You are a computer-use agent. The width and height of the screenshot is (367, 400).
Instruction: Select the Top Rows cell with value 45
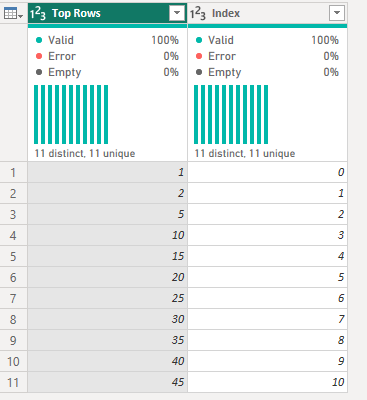pos(107,382)
